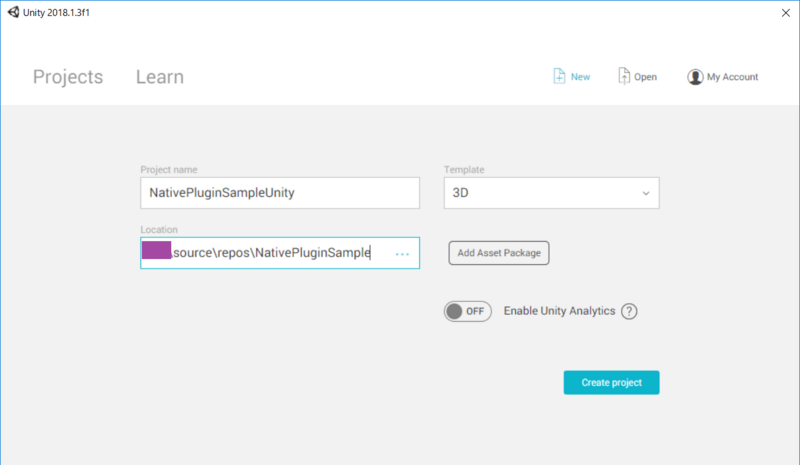
Task: Click the Enable Unity Analytics label text
Action: (559, 311)
